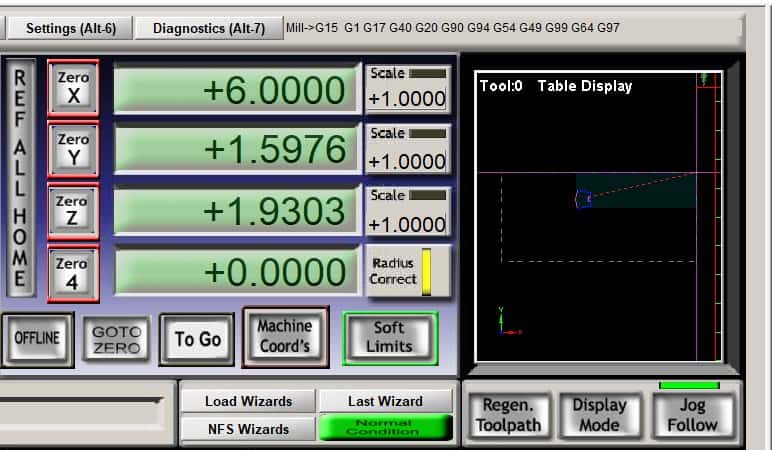The height and width of the screenshot is (450, 772).
Task: Click the blue tool marker in toolpath view
Action: (583, 199)
